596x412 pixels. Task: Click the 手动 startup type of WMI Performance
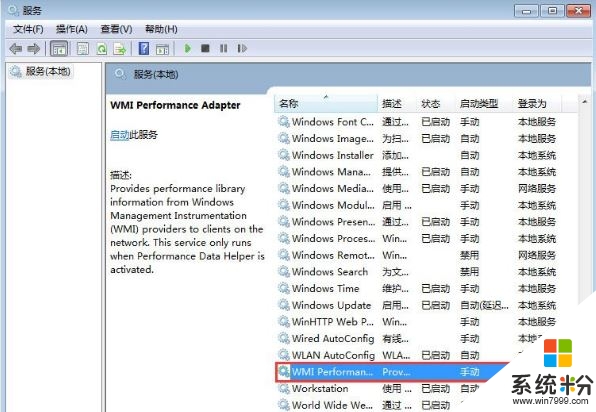(x=469, y=372)
